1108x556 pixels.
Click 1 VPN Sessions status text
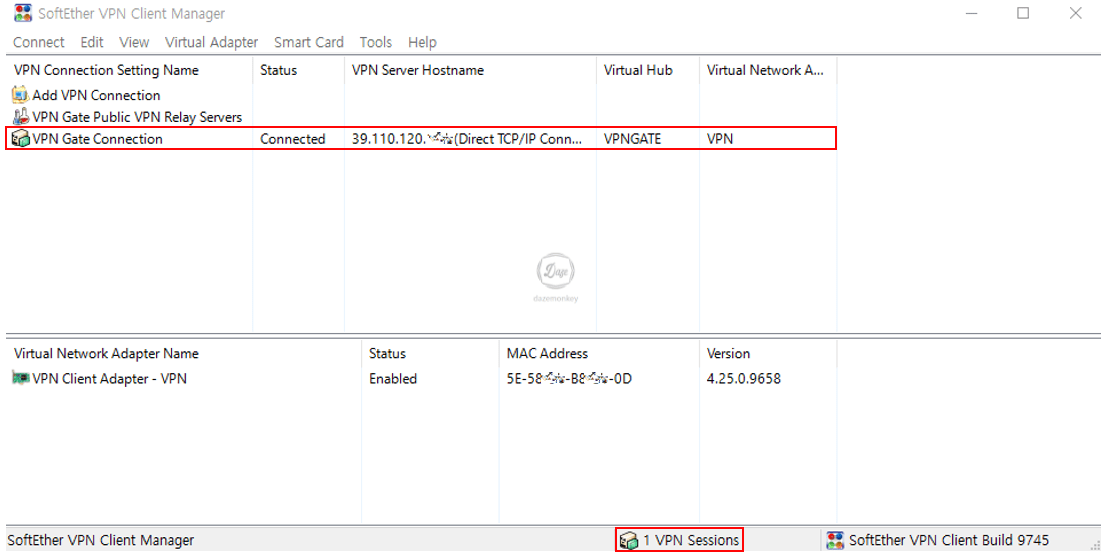pos(691,540)
